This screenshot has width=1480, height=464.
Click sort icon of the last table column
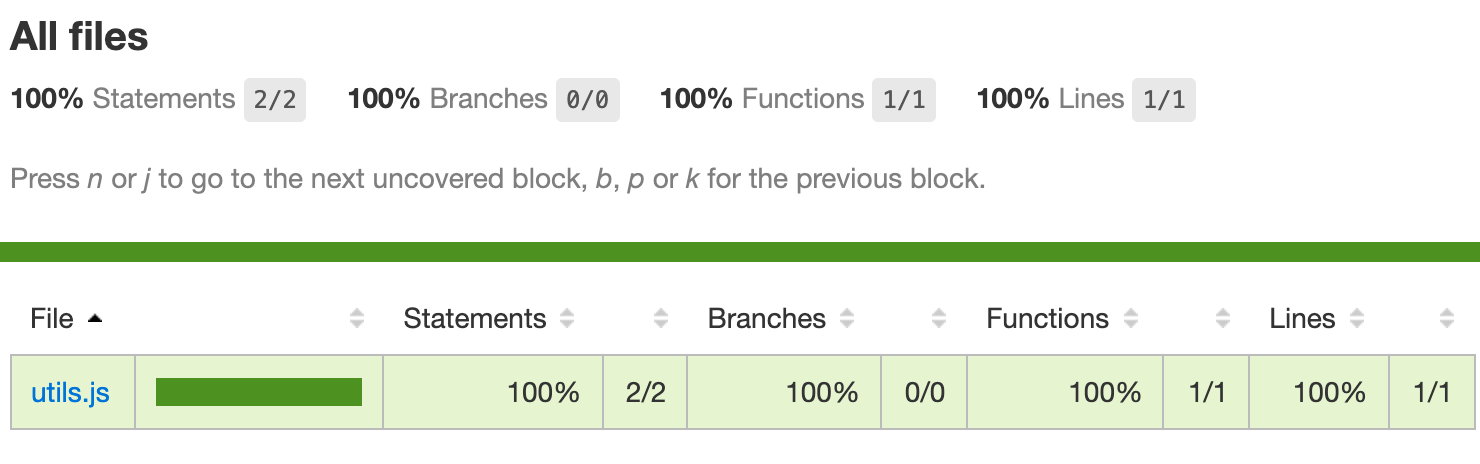click(x=1446, y=319)
